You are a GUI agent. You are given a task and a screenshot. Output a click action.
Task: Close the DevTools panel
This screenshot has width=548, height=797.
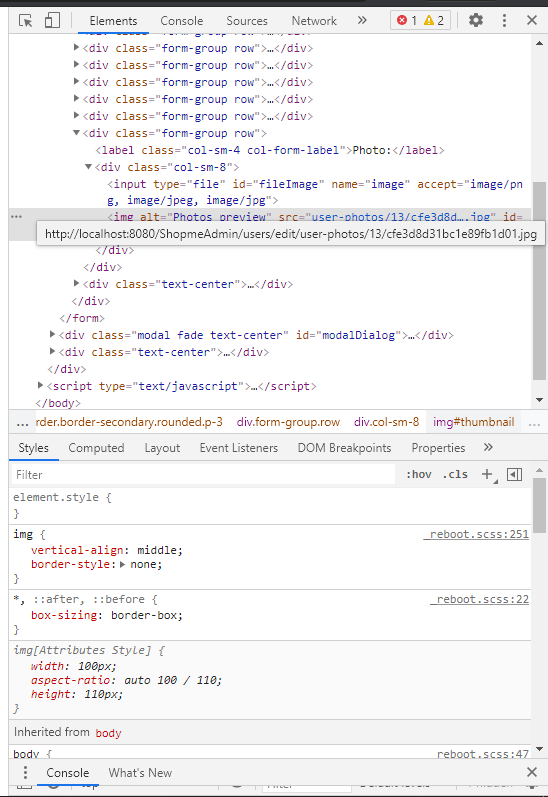[x=532, y=20]
